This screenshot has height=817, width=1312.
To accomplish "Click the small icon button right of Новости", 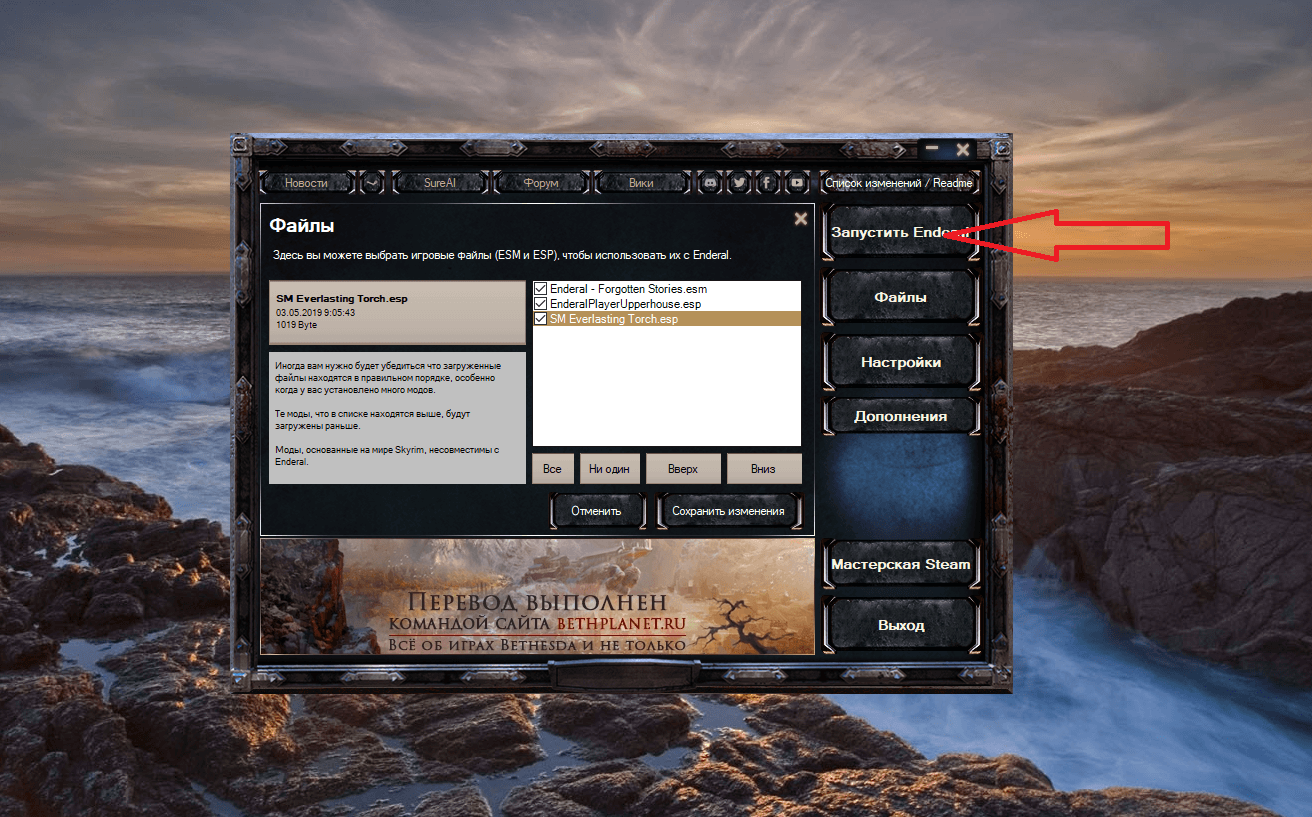I will 372,183.
